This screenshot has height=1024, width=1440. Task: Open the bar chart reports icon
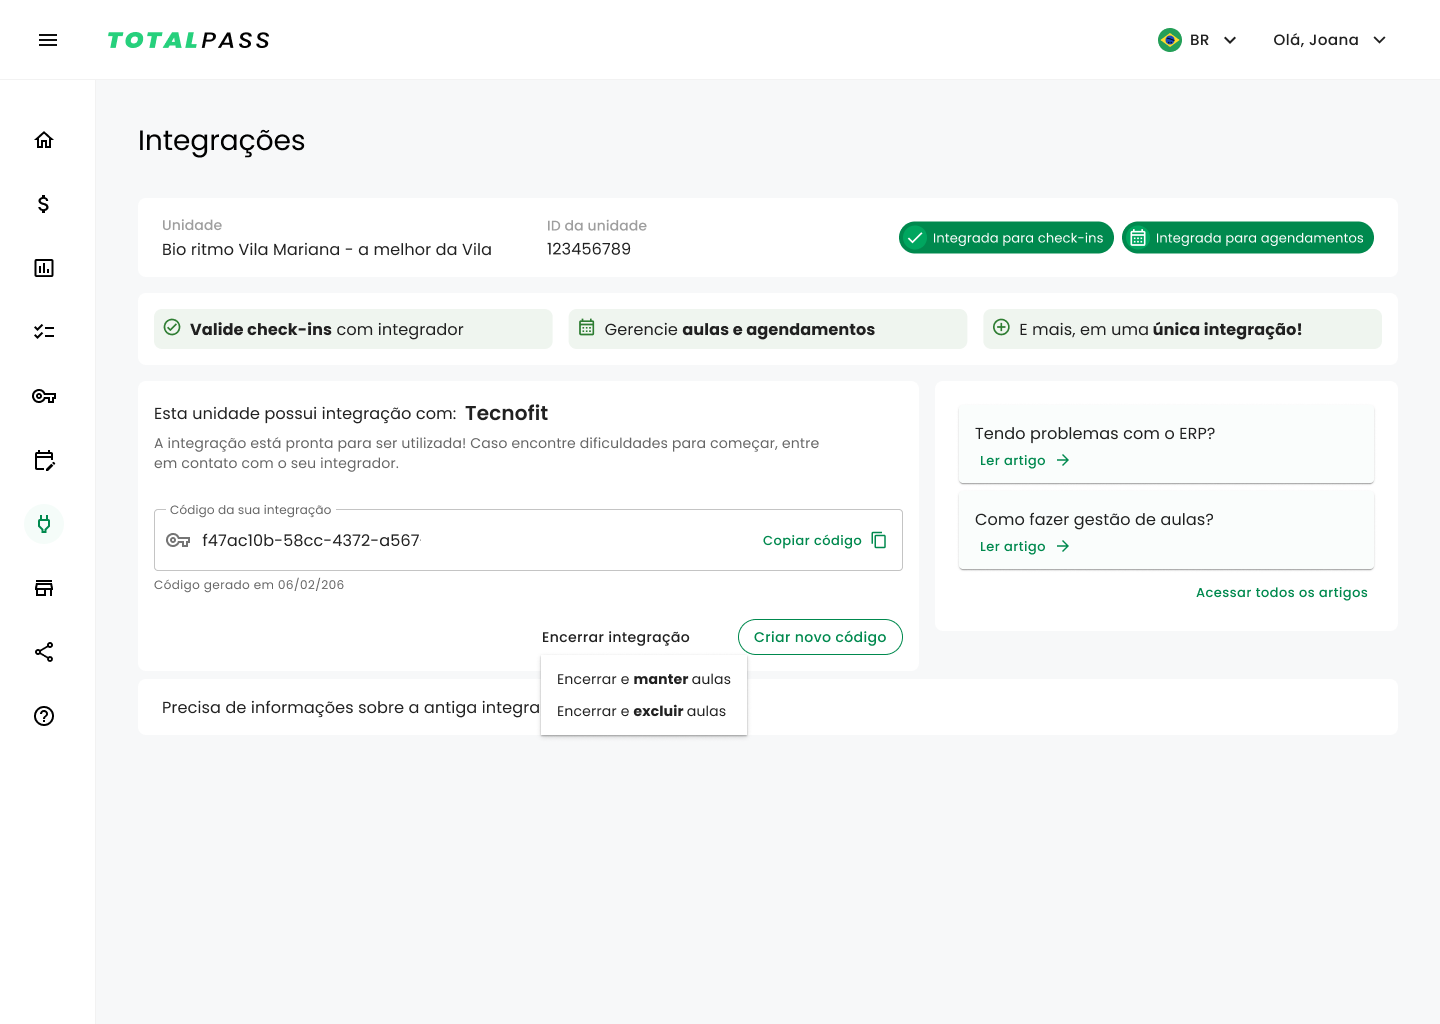click(x=44, y=268)
